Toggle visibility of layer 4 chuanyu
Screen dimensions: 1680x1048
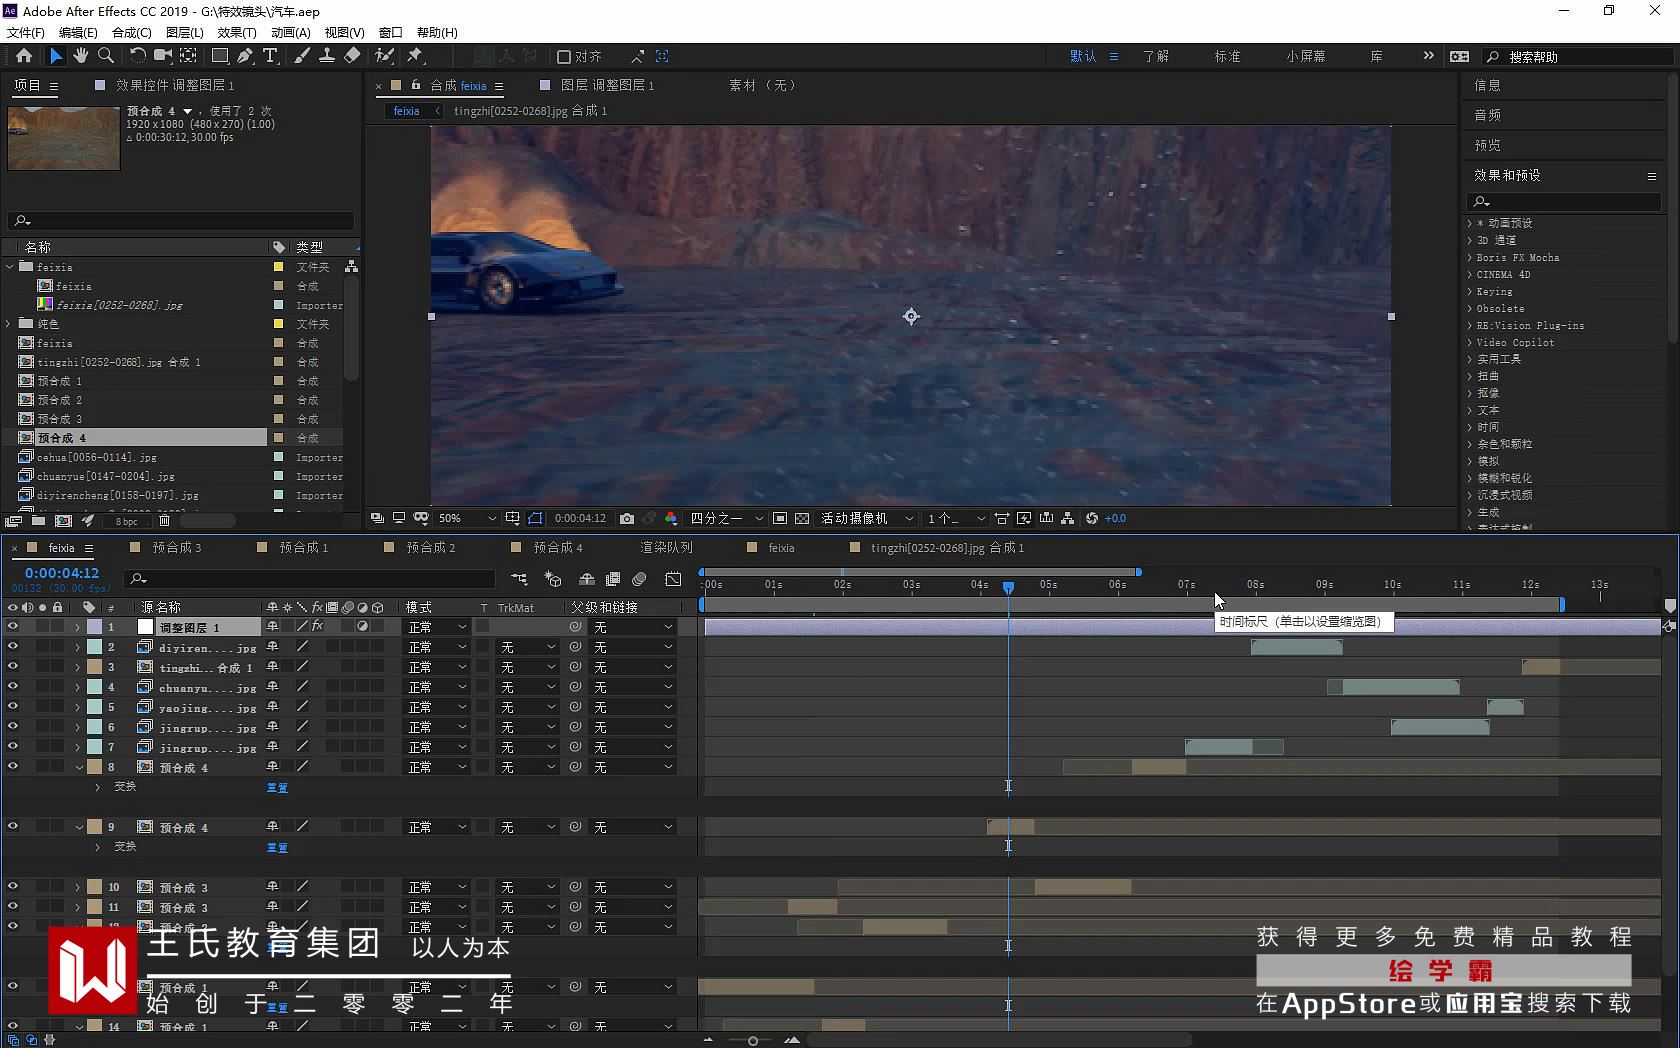[x=13, y=687]
